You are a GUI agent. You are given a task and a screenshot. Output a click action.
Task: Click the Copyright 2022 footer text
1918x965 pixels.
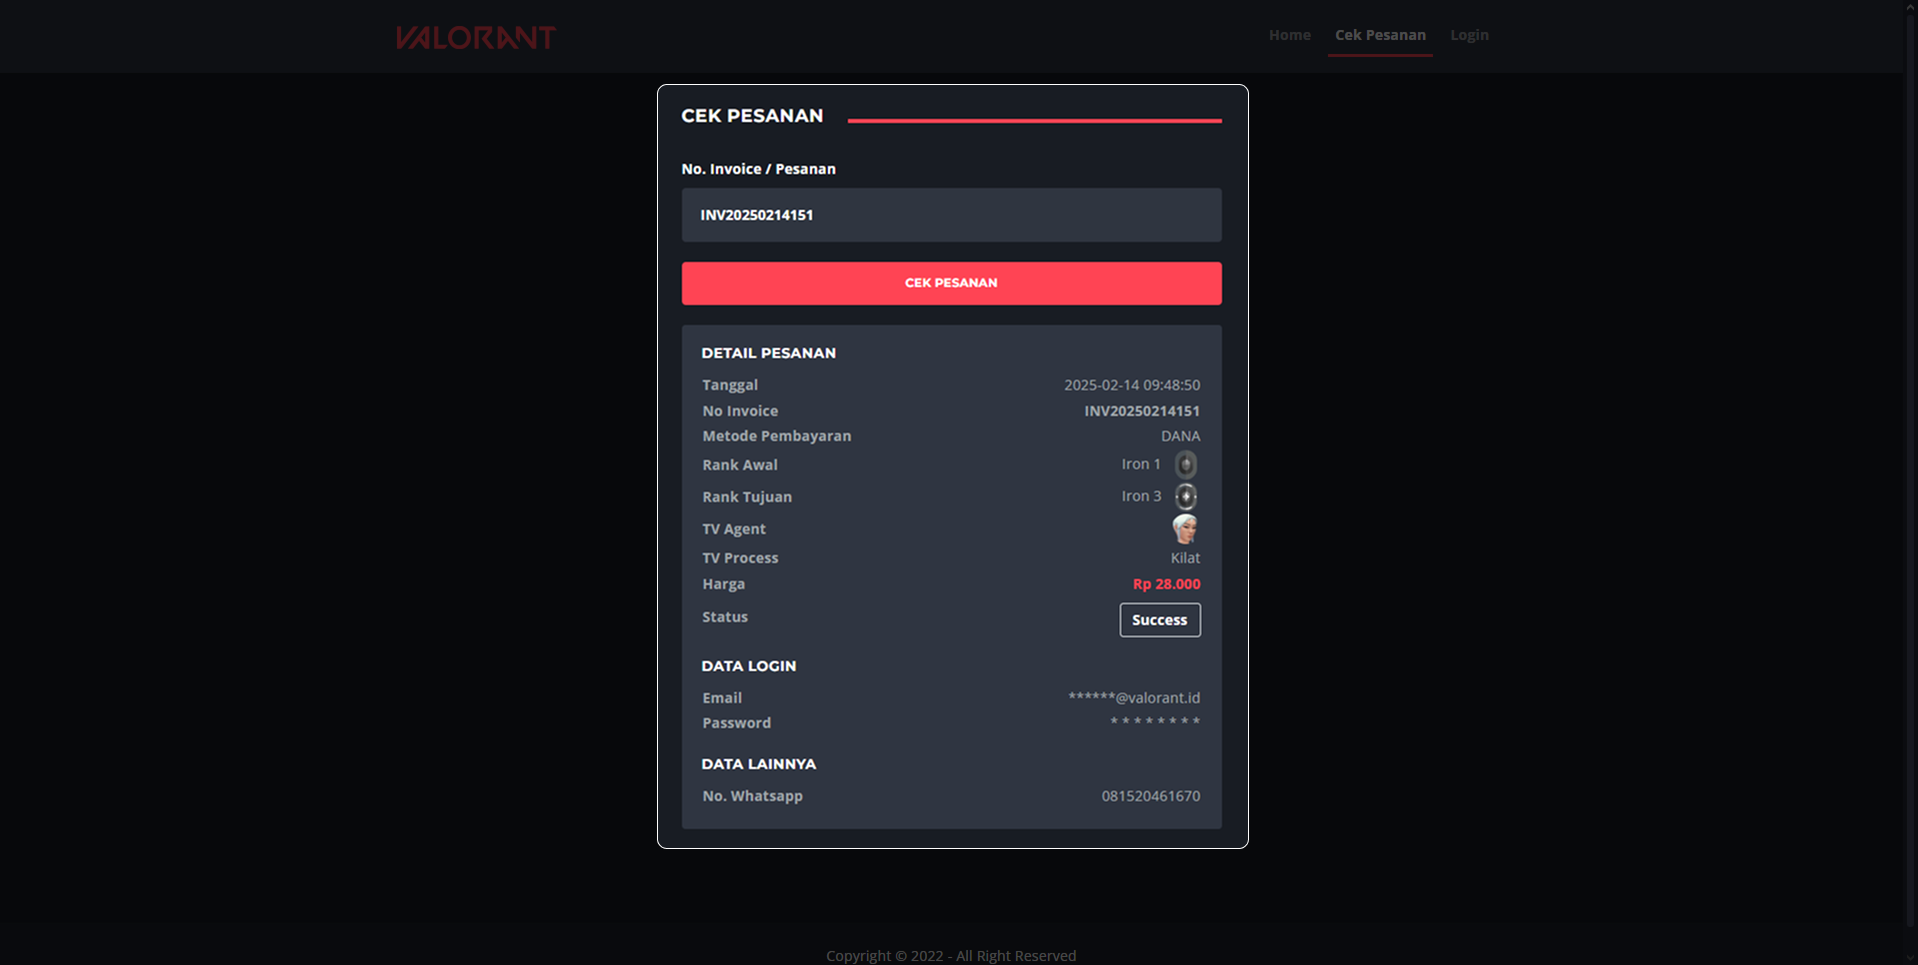951,956
